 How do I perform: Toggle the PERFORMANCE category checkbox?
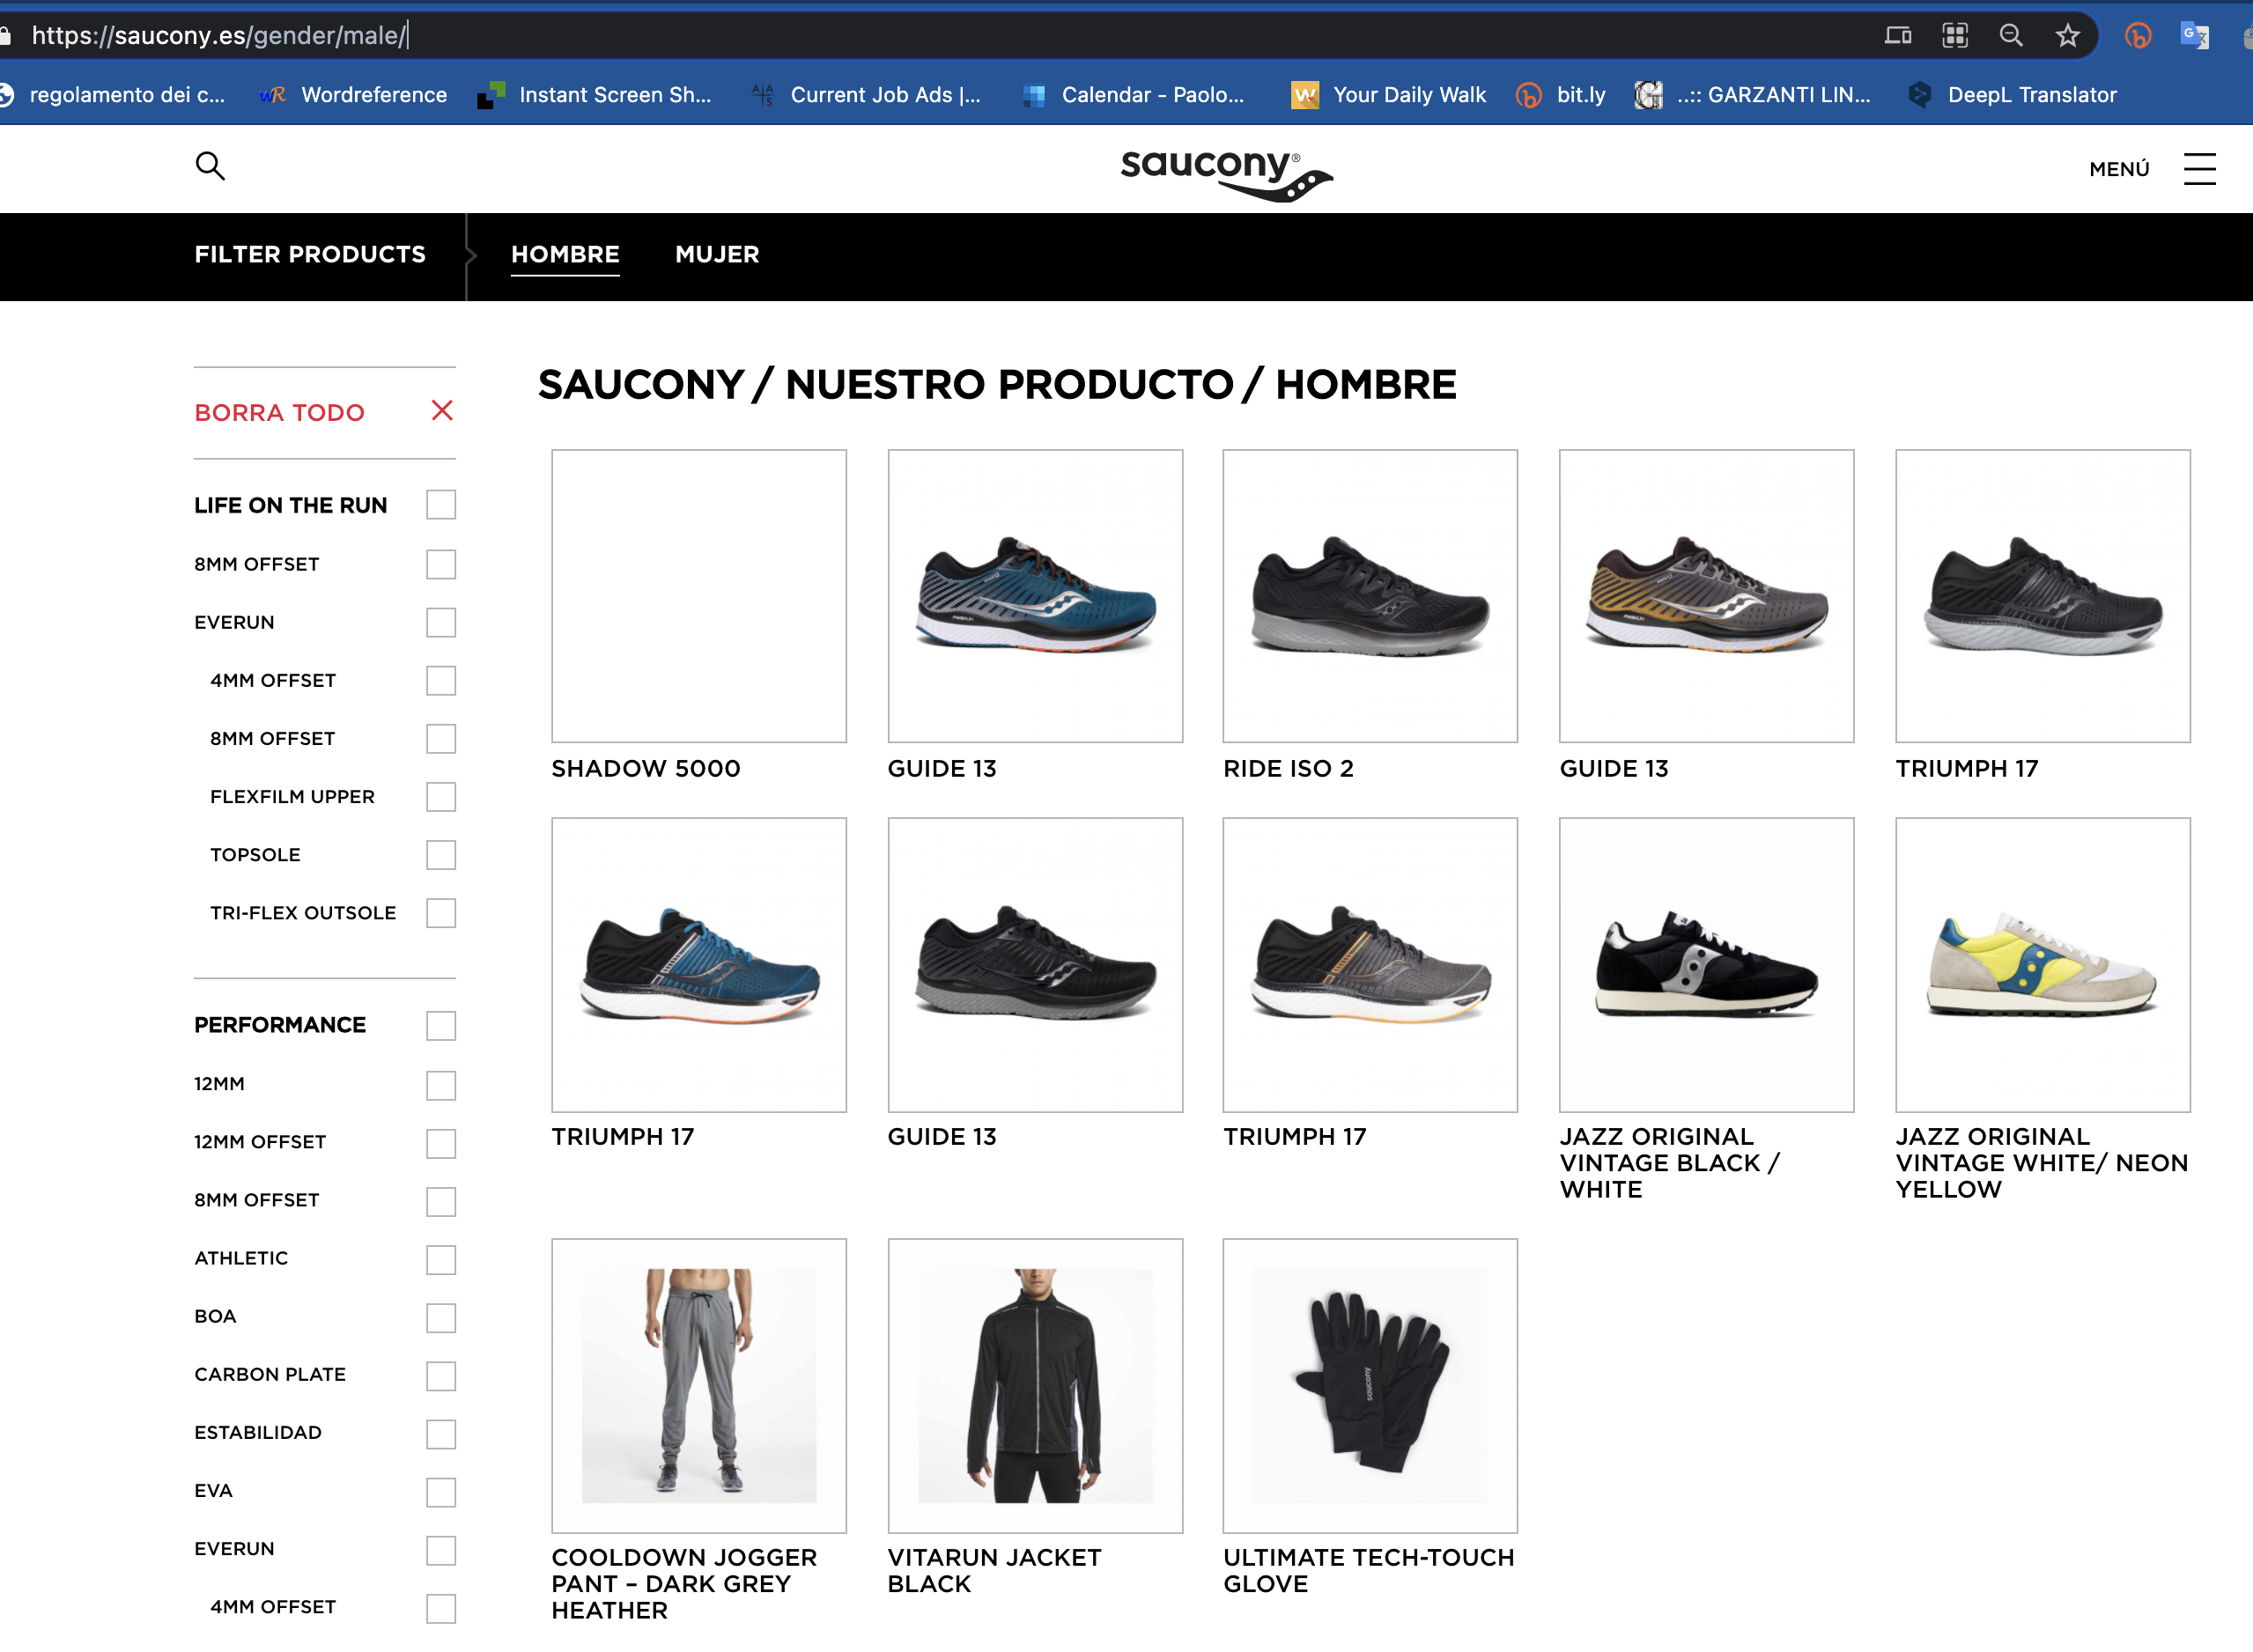441,1026
